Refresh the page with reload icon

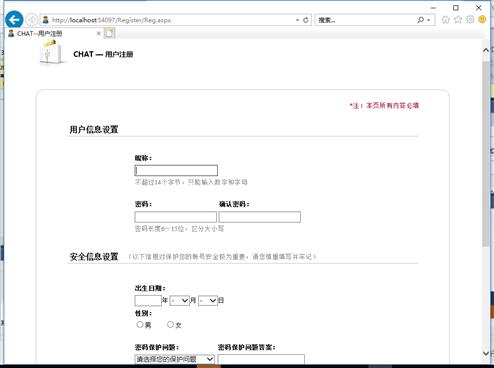(306, 20)
